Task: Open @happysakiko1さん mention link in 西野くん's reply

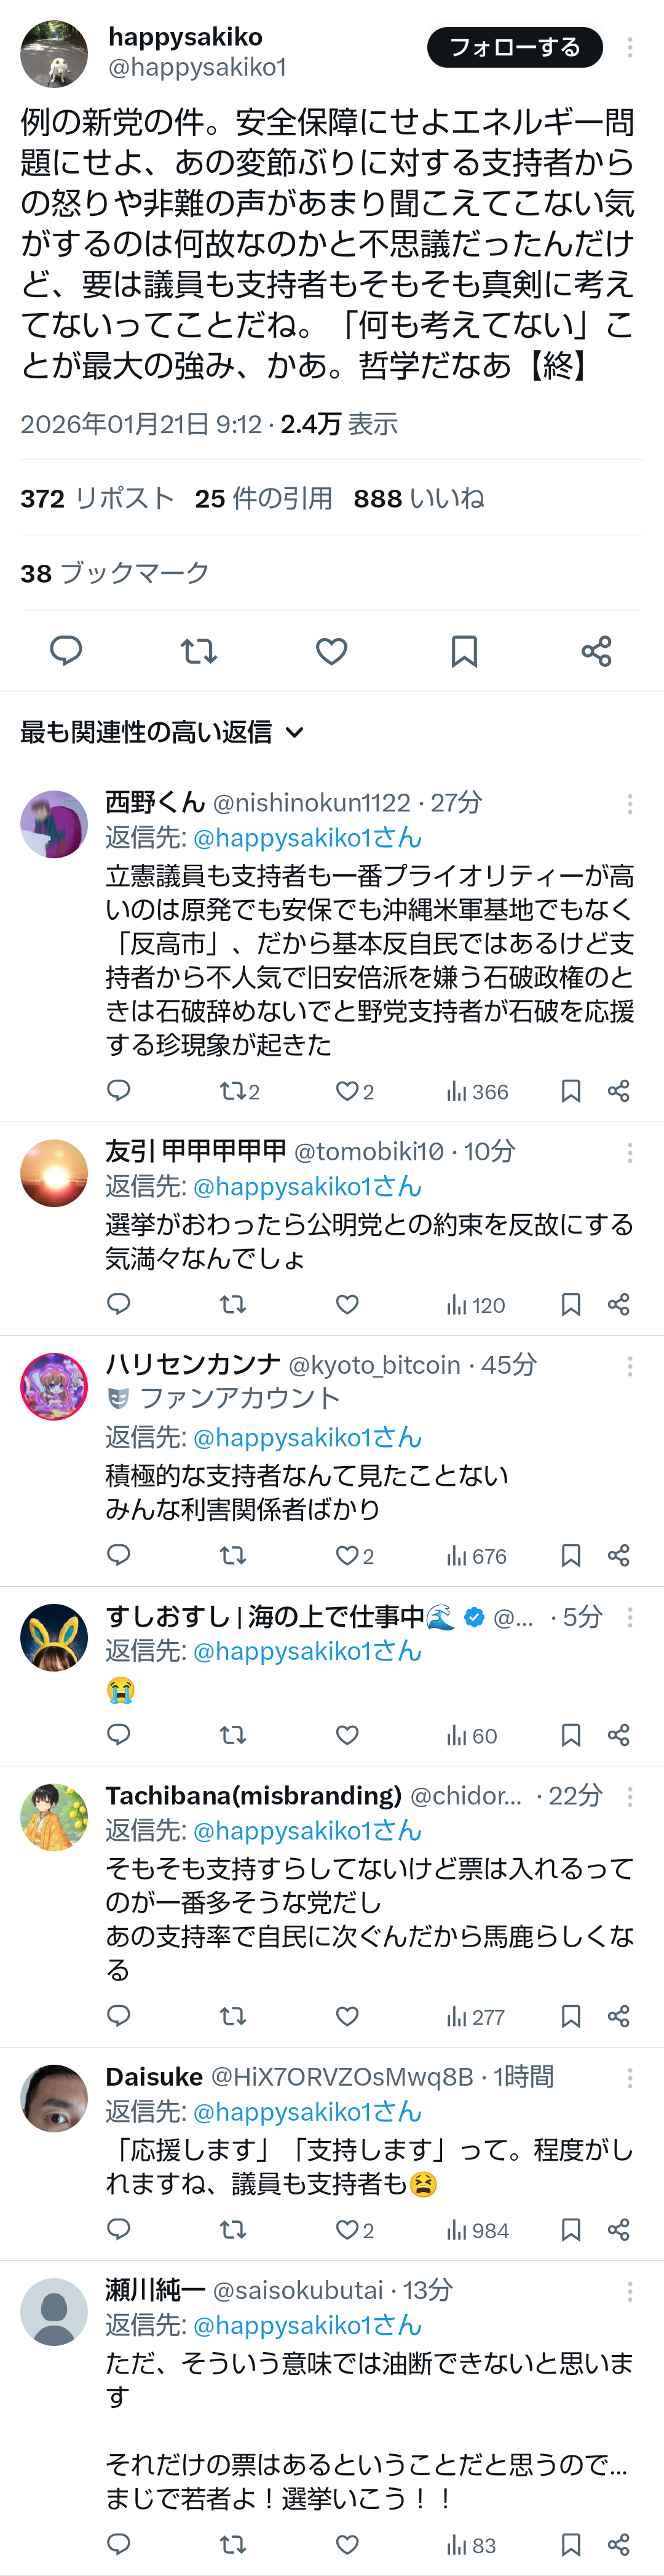Action: pos(307,838)
